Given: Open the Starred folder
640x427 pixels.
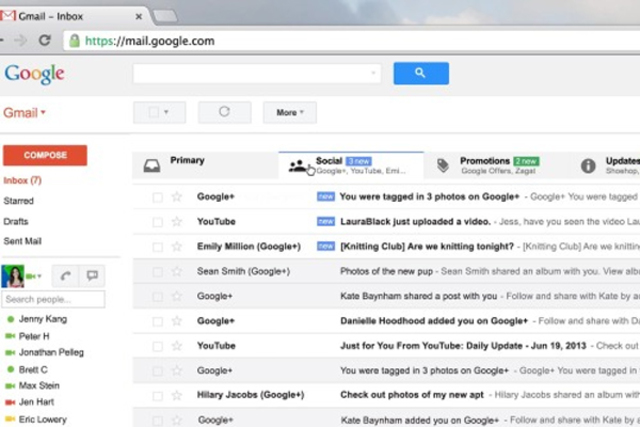Looking at the screenshot, I should (18, 201).
